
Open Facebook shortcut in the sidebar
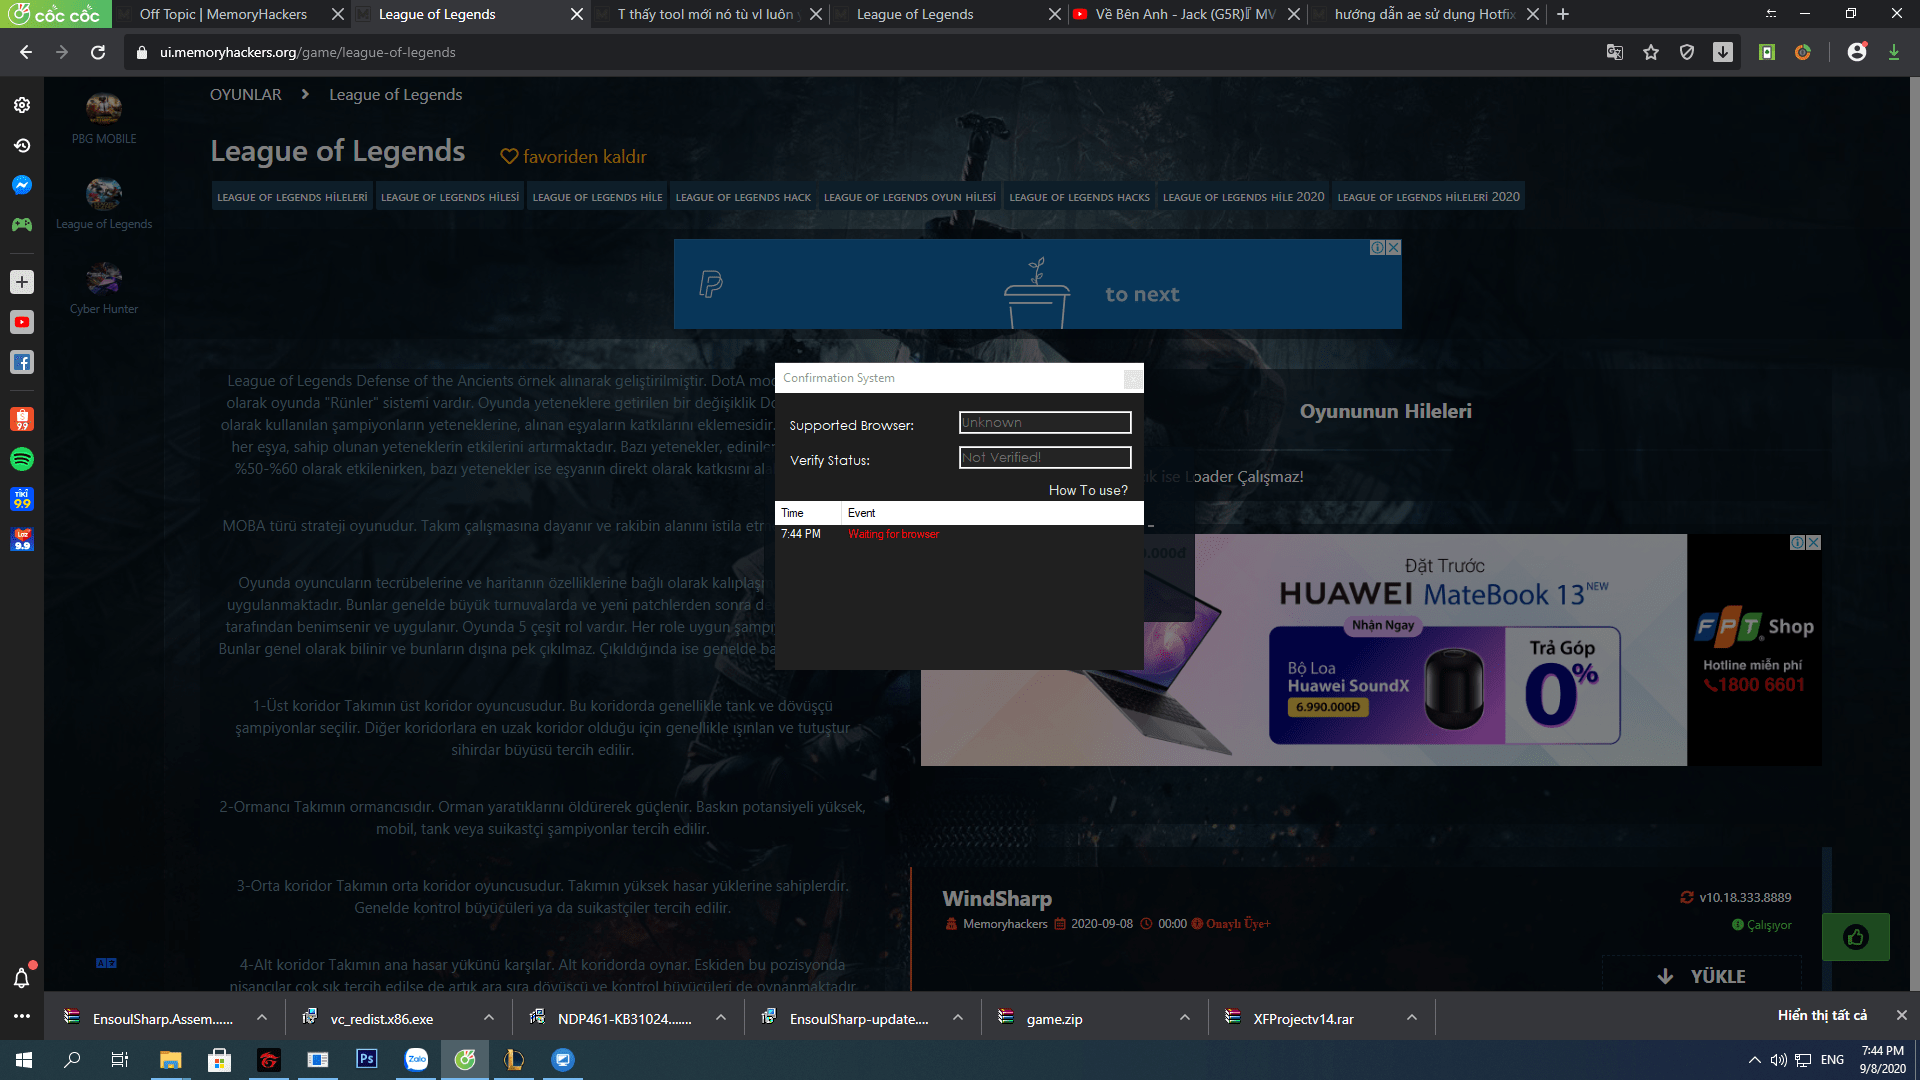pos(22,362)
